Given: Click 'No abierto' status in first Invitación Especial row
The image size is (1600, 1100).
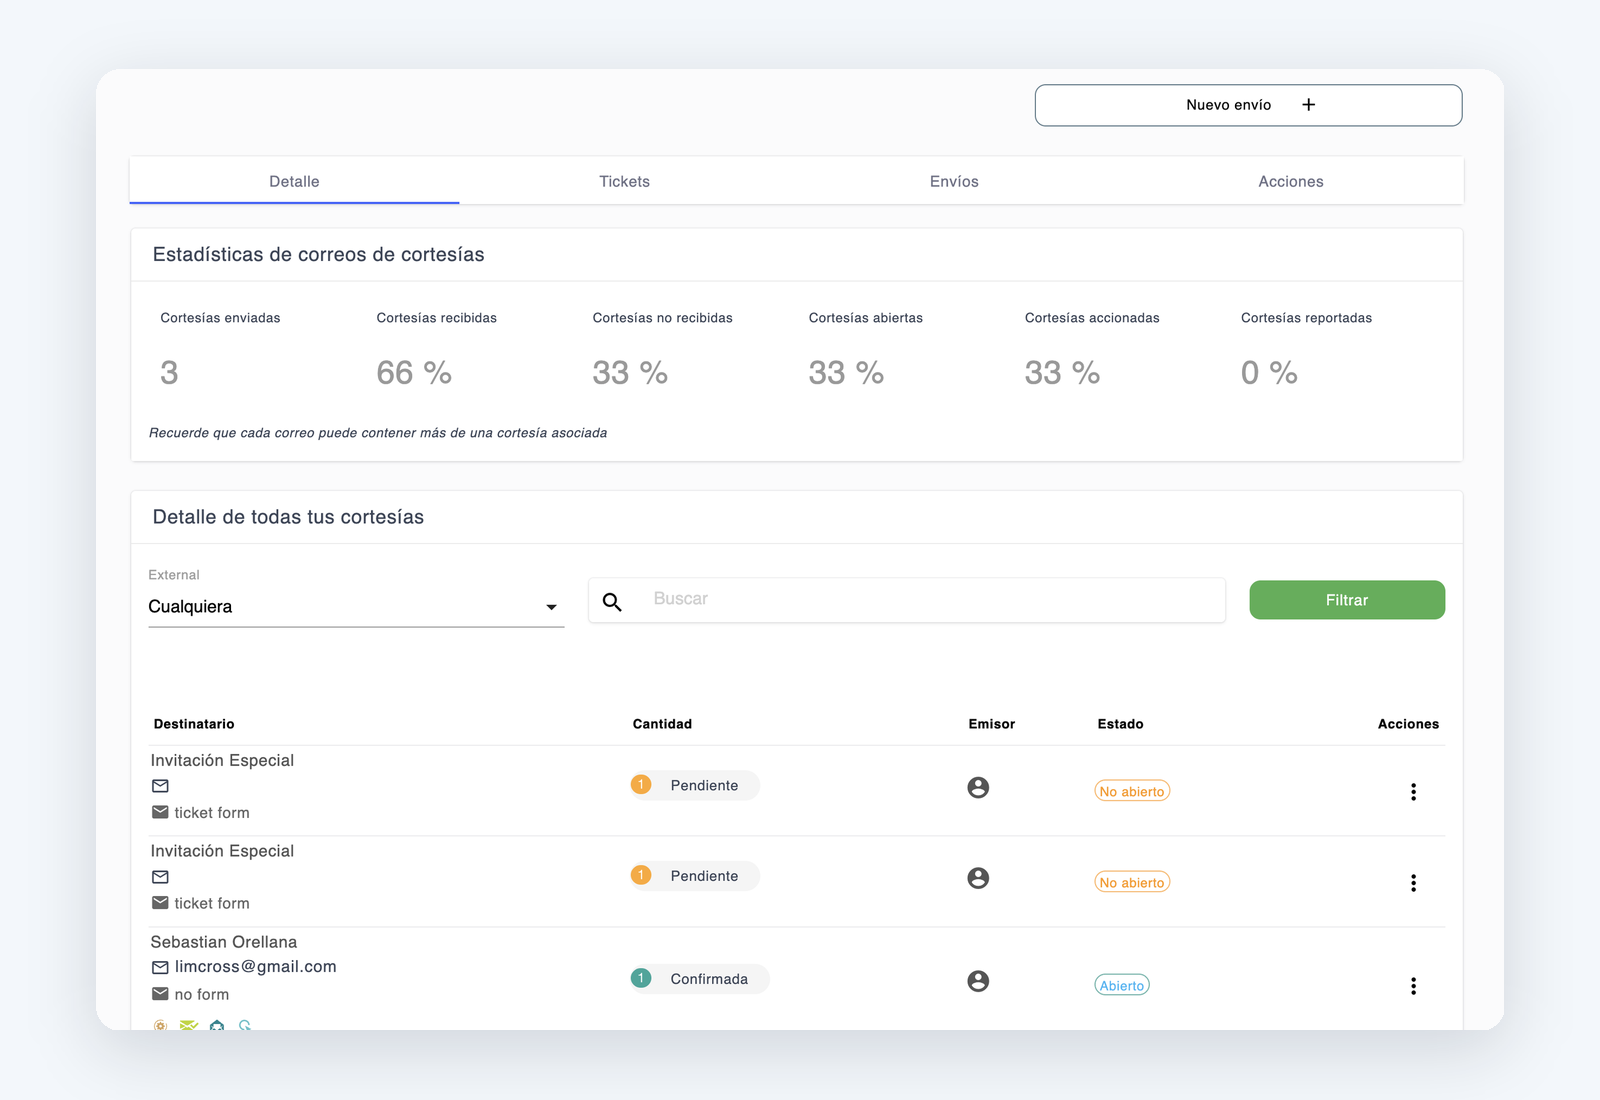Looking at the screenshot, I should coord(1132,791).
